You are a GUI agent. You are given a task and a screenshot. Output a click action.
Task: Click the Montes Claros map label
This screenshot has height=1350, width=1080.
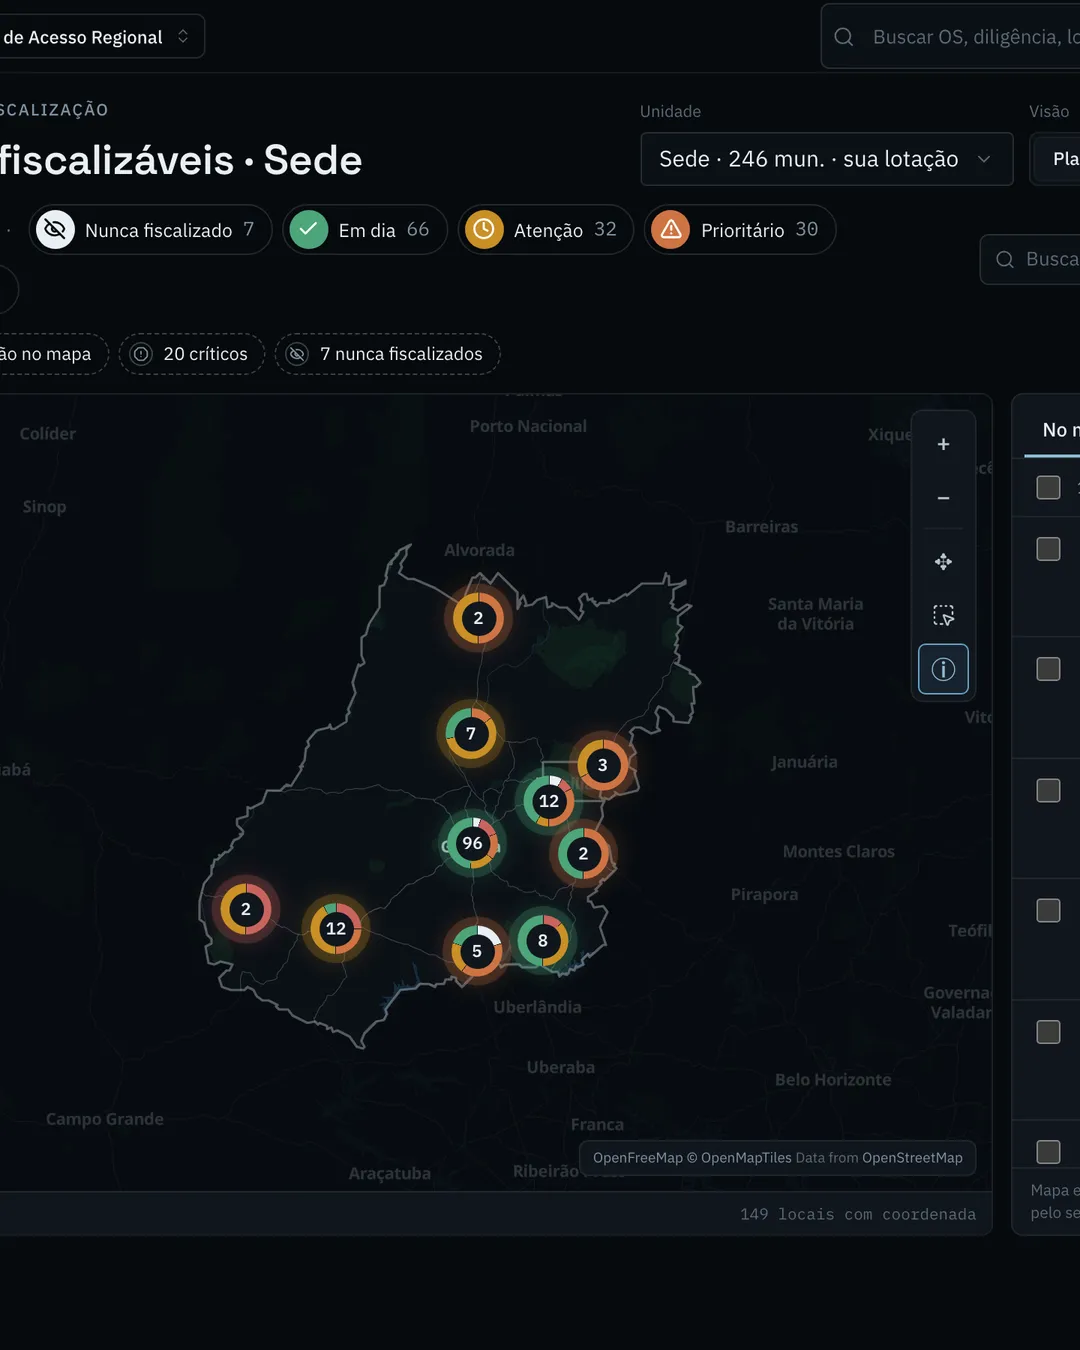coord(839,852)
